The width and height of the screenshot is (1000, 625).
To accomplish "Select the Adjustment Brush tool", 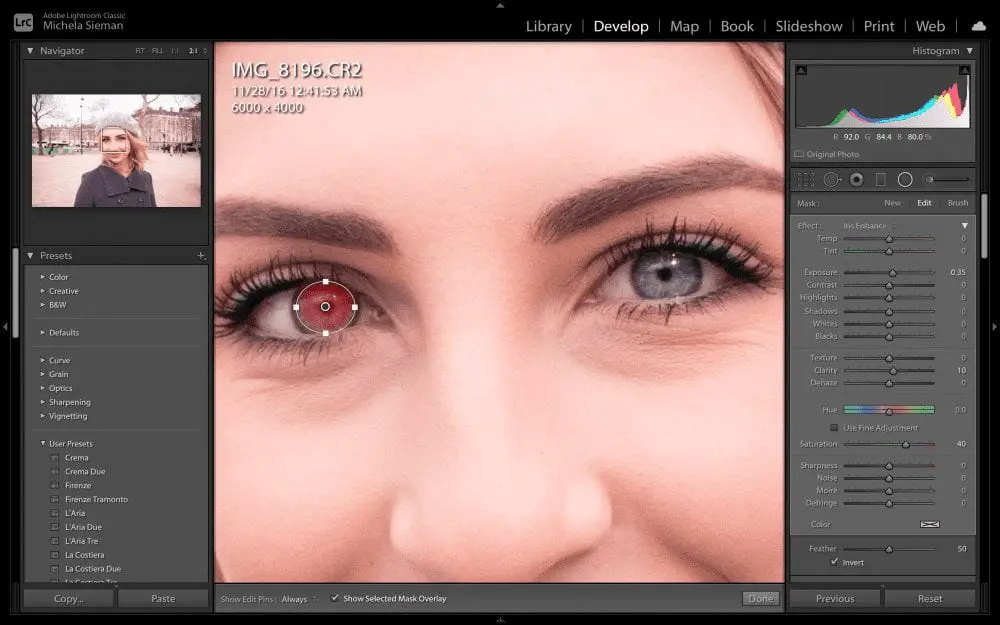I will pyautogui.click(x=948, y=180).
